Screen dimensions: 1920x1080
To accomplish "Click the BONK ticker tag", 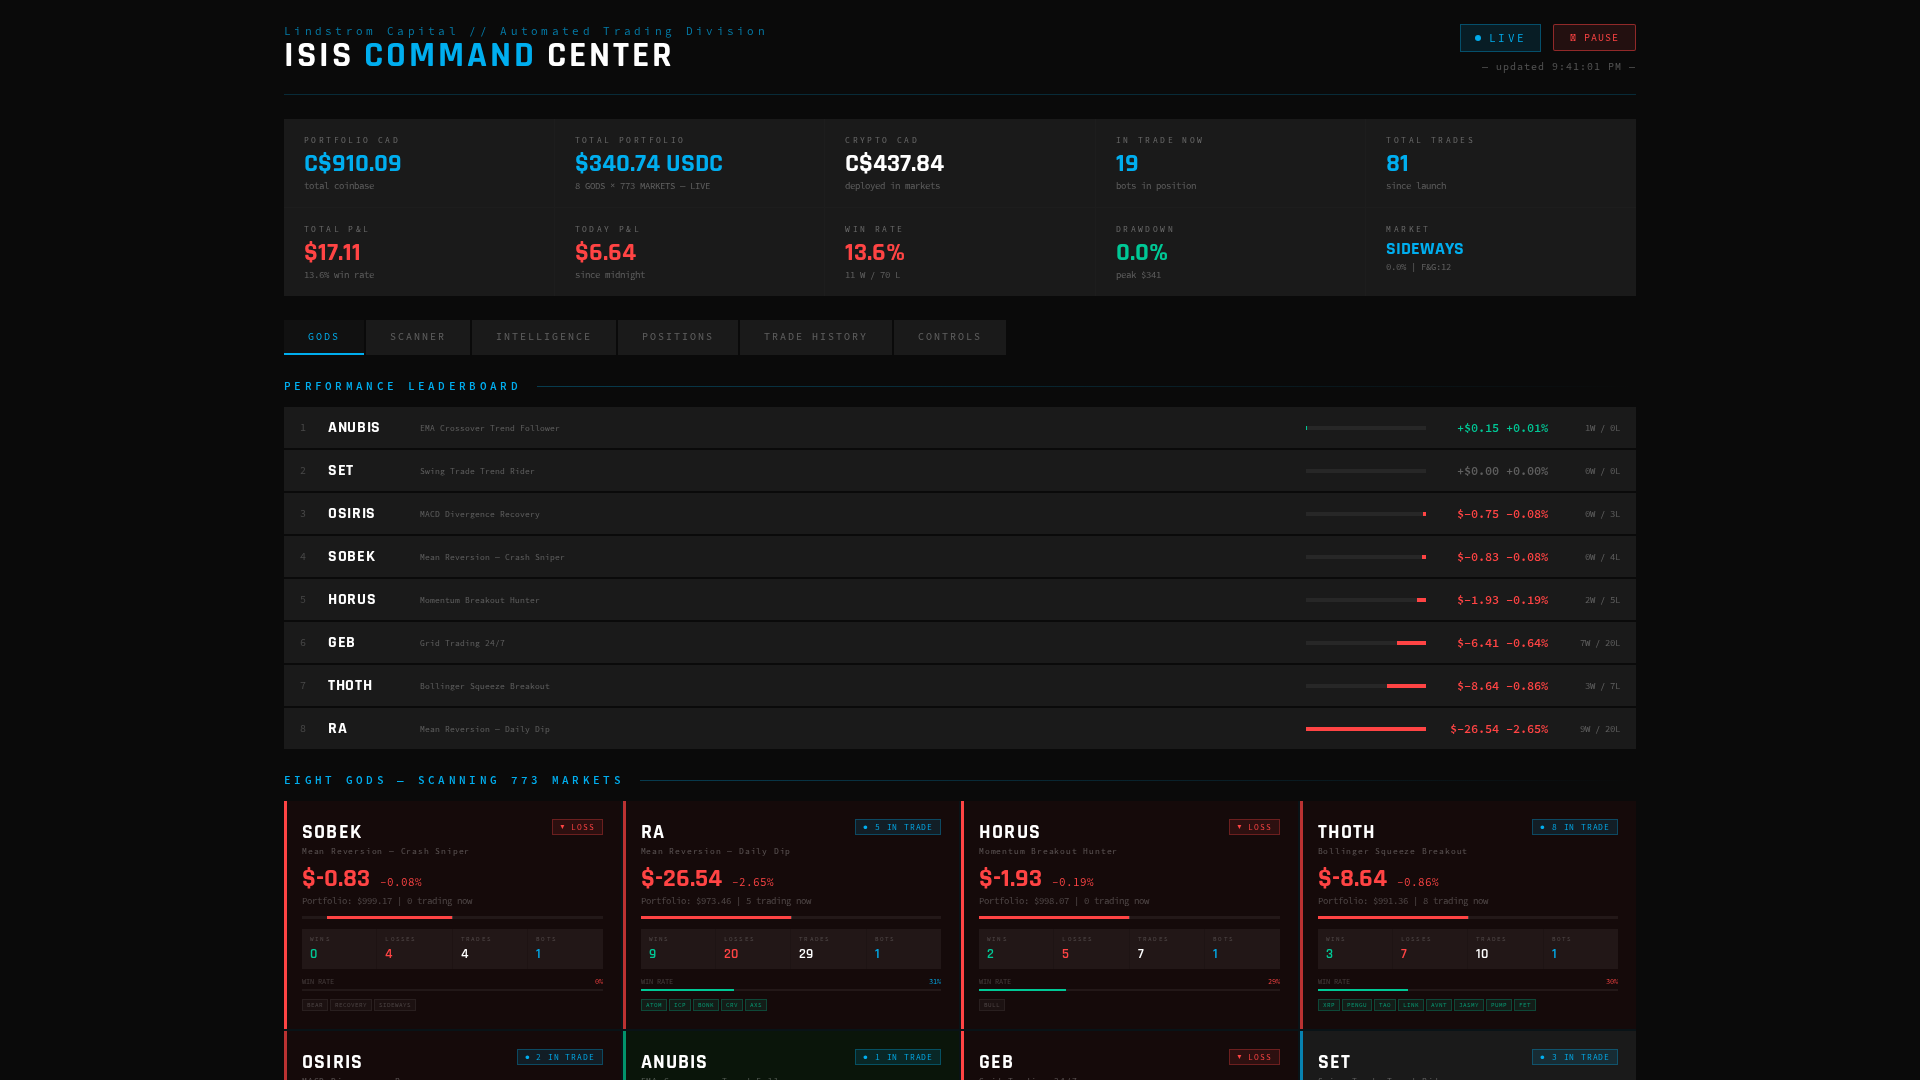I will (706, 1005).
